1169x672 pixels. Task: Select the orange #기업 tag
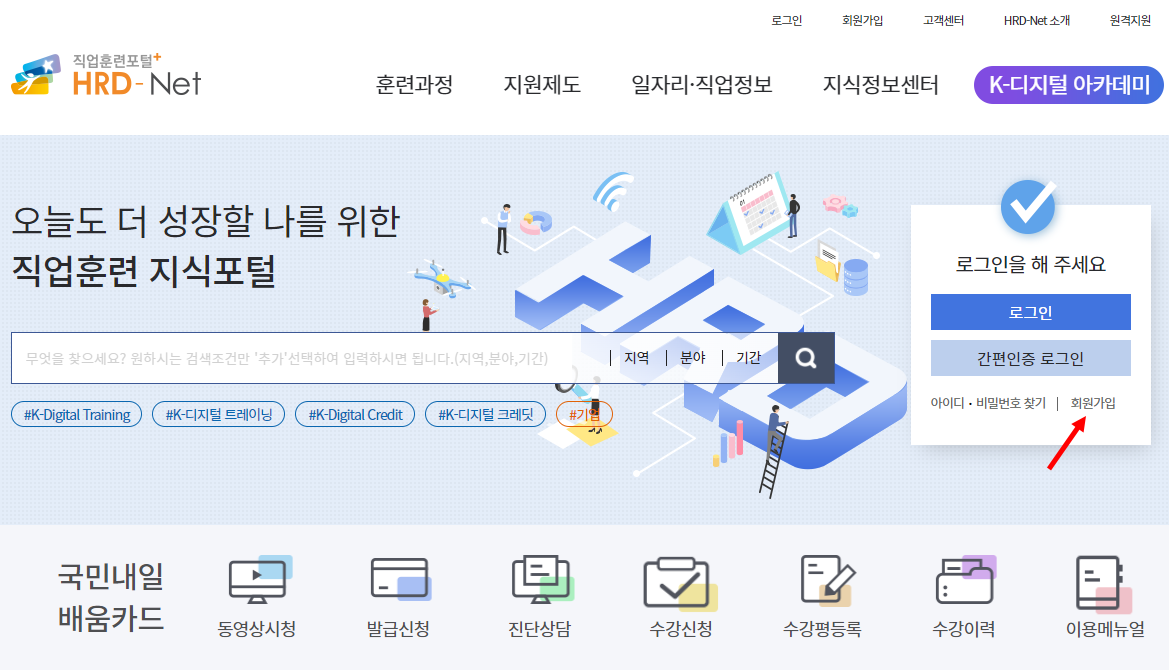coord(584,415)
